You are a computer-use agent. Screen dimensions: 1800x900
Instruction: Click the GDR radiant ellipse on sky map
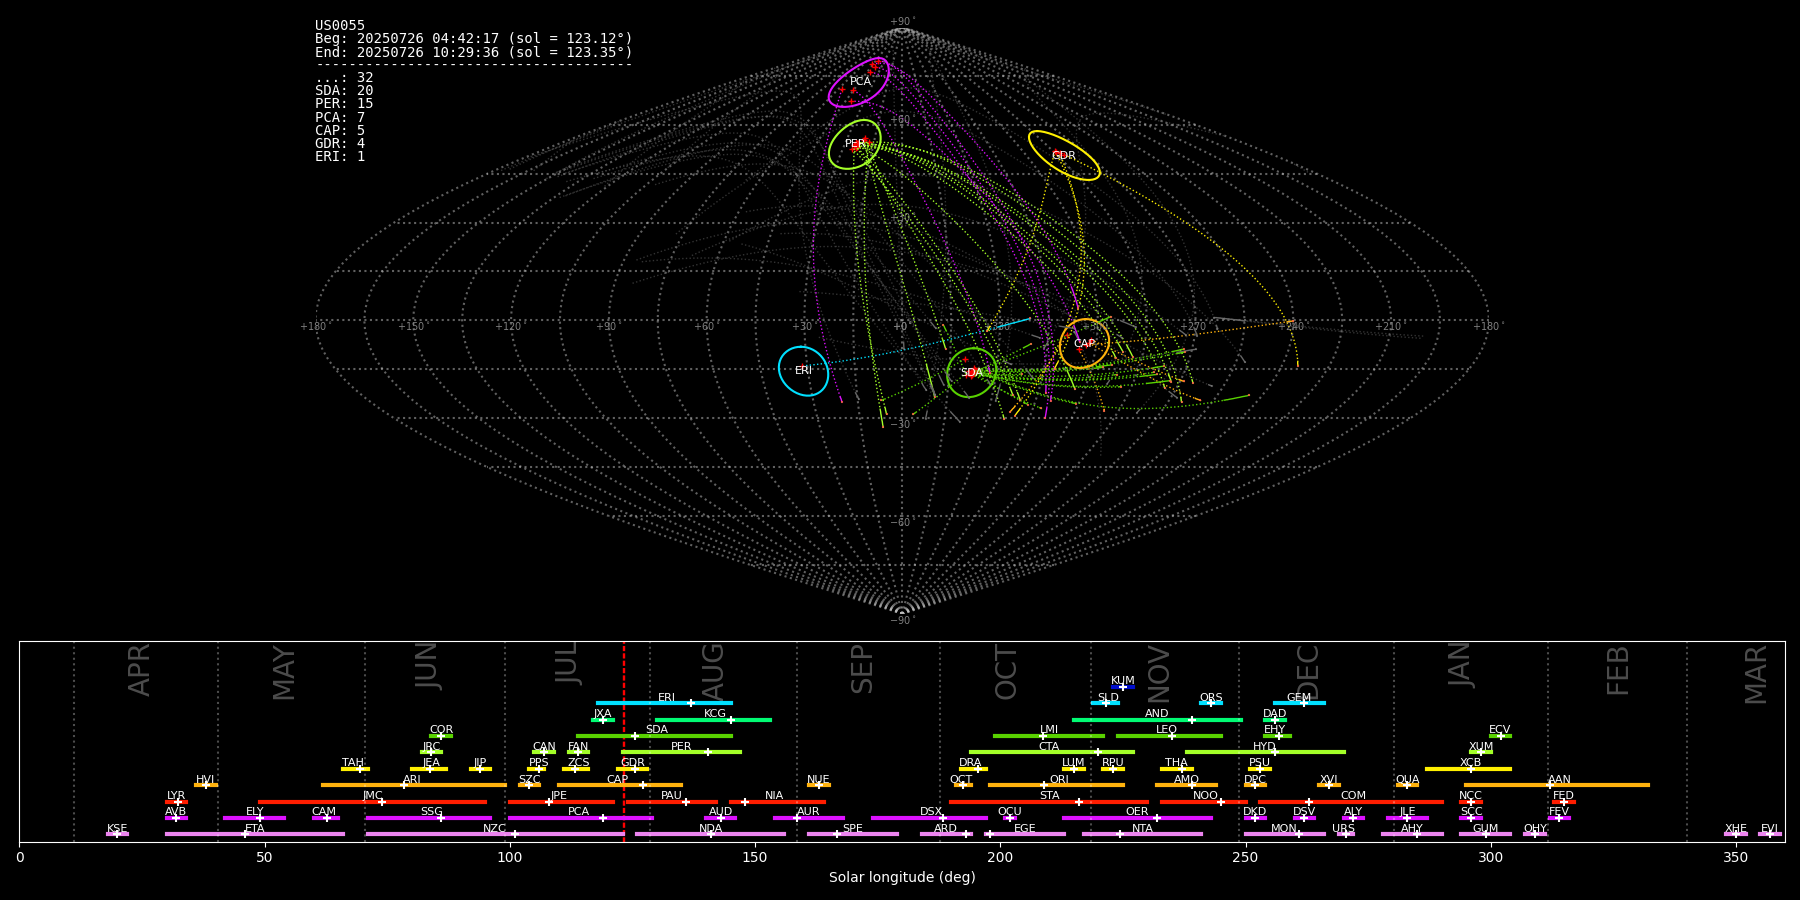tap(1064, 156)
